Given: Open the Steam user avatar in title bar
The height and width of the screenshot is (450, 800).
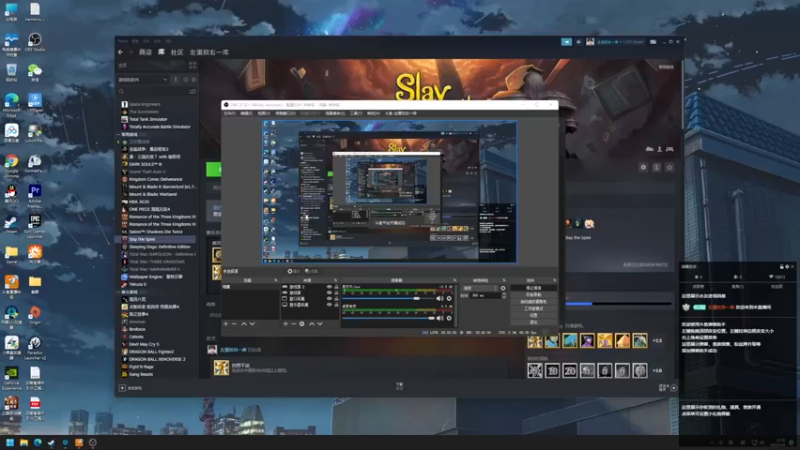Looking at the screenshot, I should [590, 42].
